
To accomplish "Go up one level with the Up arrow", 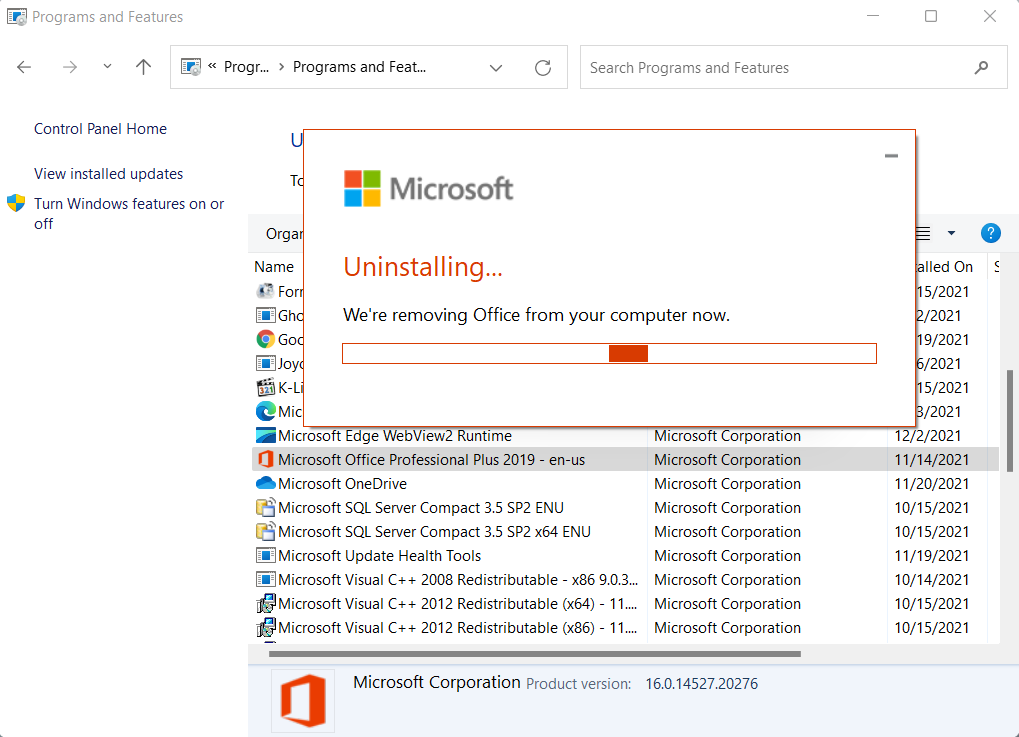I will point(144,66).
